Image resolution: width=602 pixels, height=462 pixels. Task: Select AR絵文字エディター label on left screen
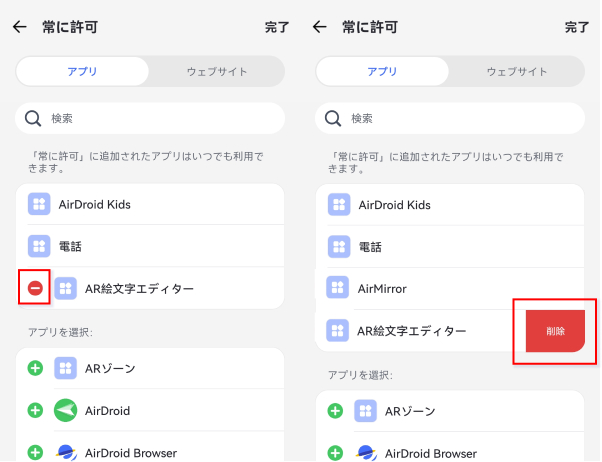coord(139,288)
